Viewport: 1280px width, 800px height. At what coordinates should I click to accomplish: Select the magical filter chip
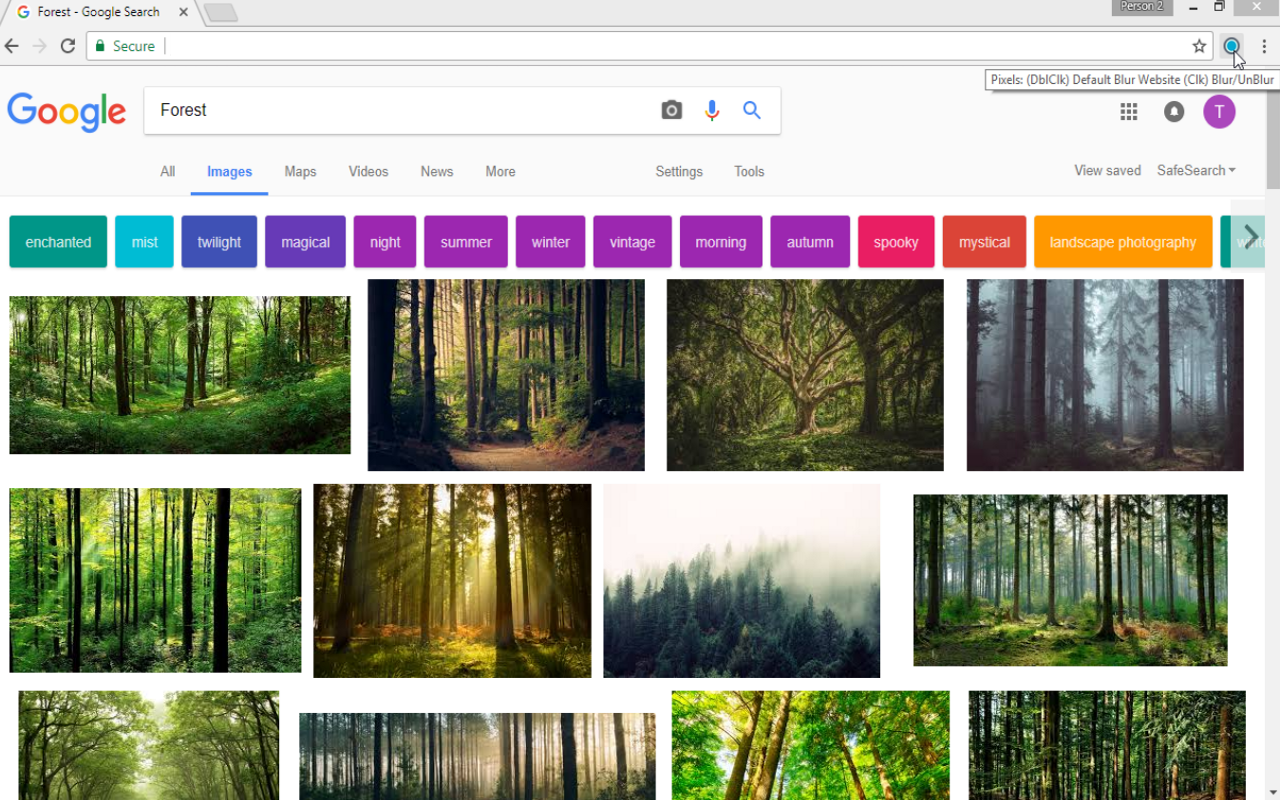[305, 242]
